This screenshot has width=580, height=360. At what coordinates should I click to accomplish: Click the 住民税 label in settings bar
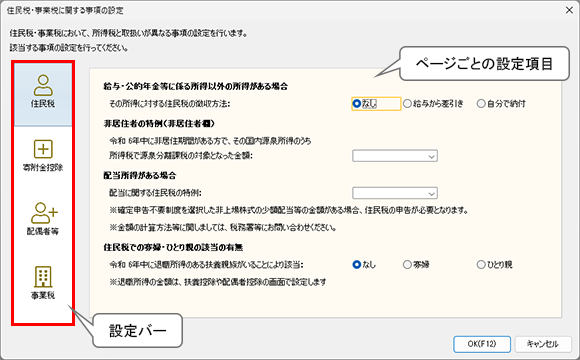tap(43, 104)
